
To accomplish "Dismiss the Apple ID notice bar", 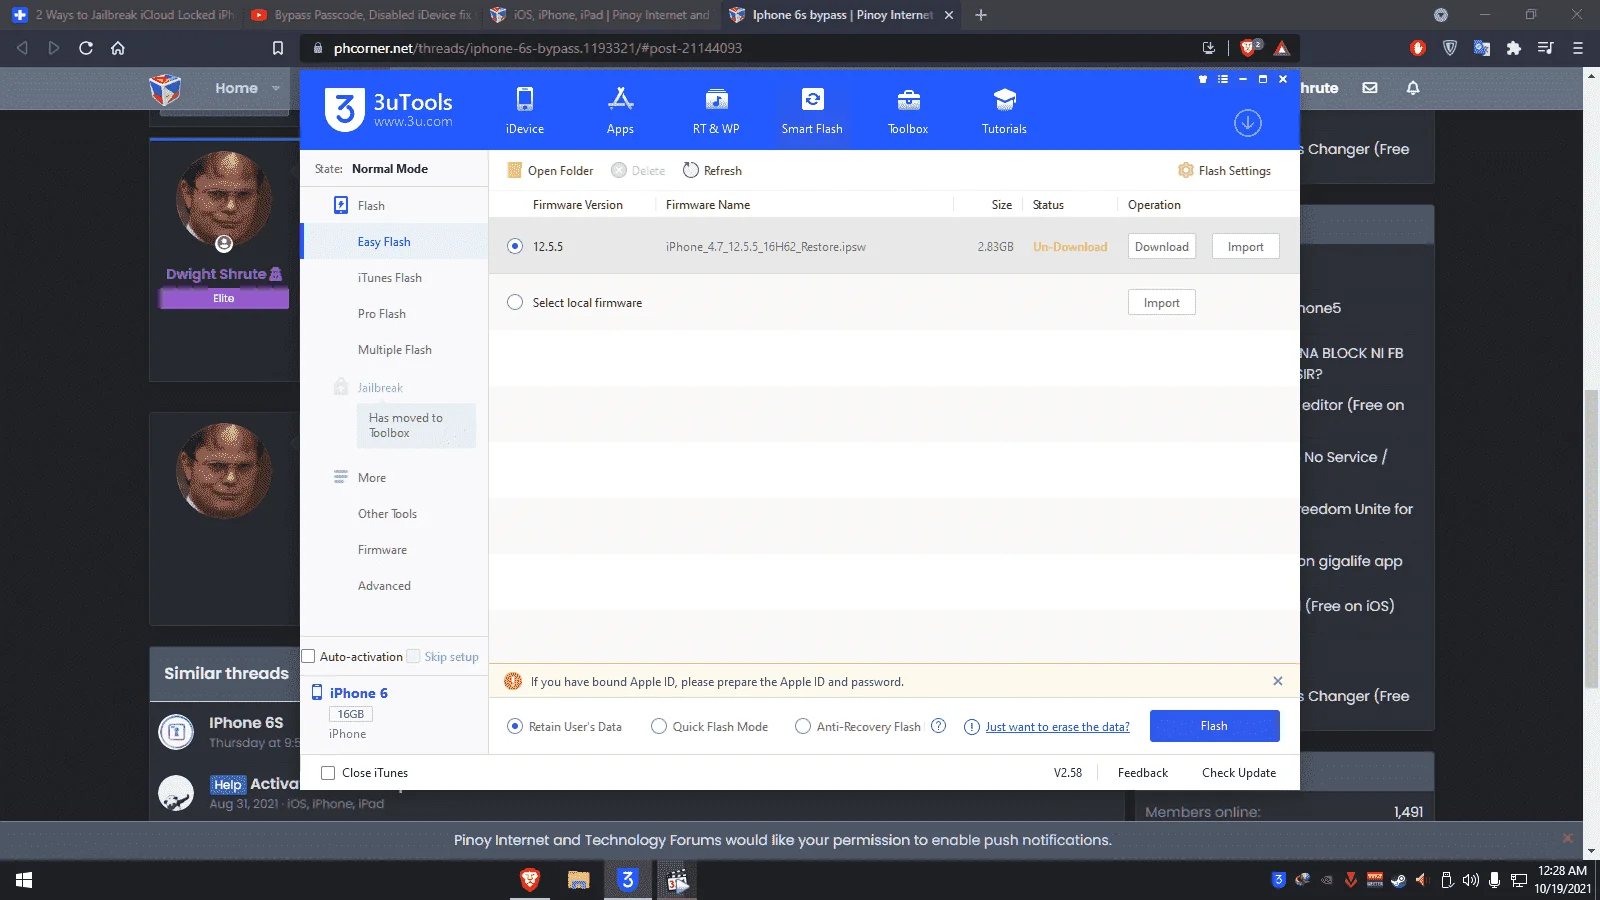I will [1277, 681].
